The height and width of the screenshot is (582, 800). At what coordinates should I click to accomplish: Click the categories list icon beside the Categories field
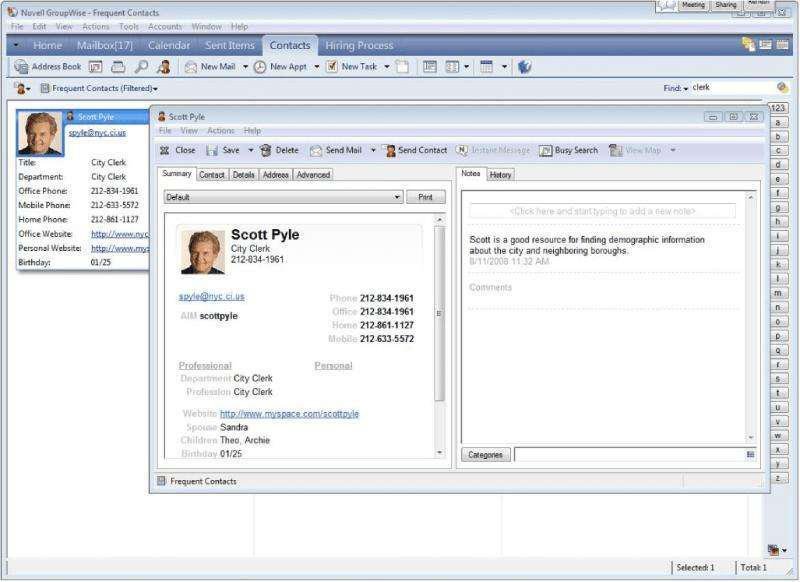pos(751,454)
